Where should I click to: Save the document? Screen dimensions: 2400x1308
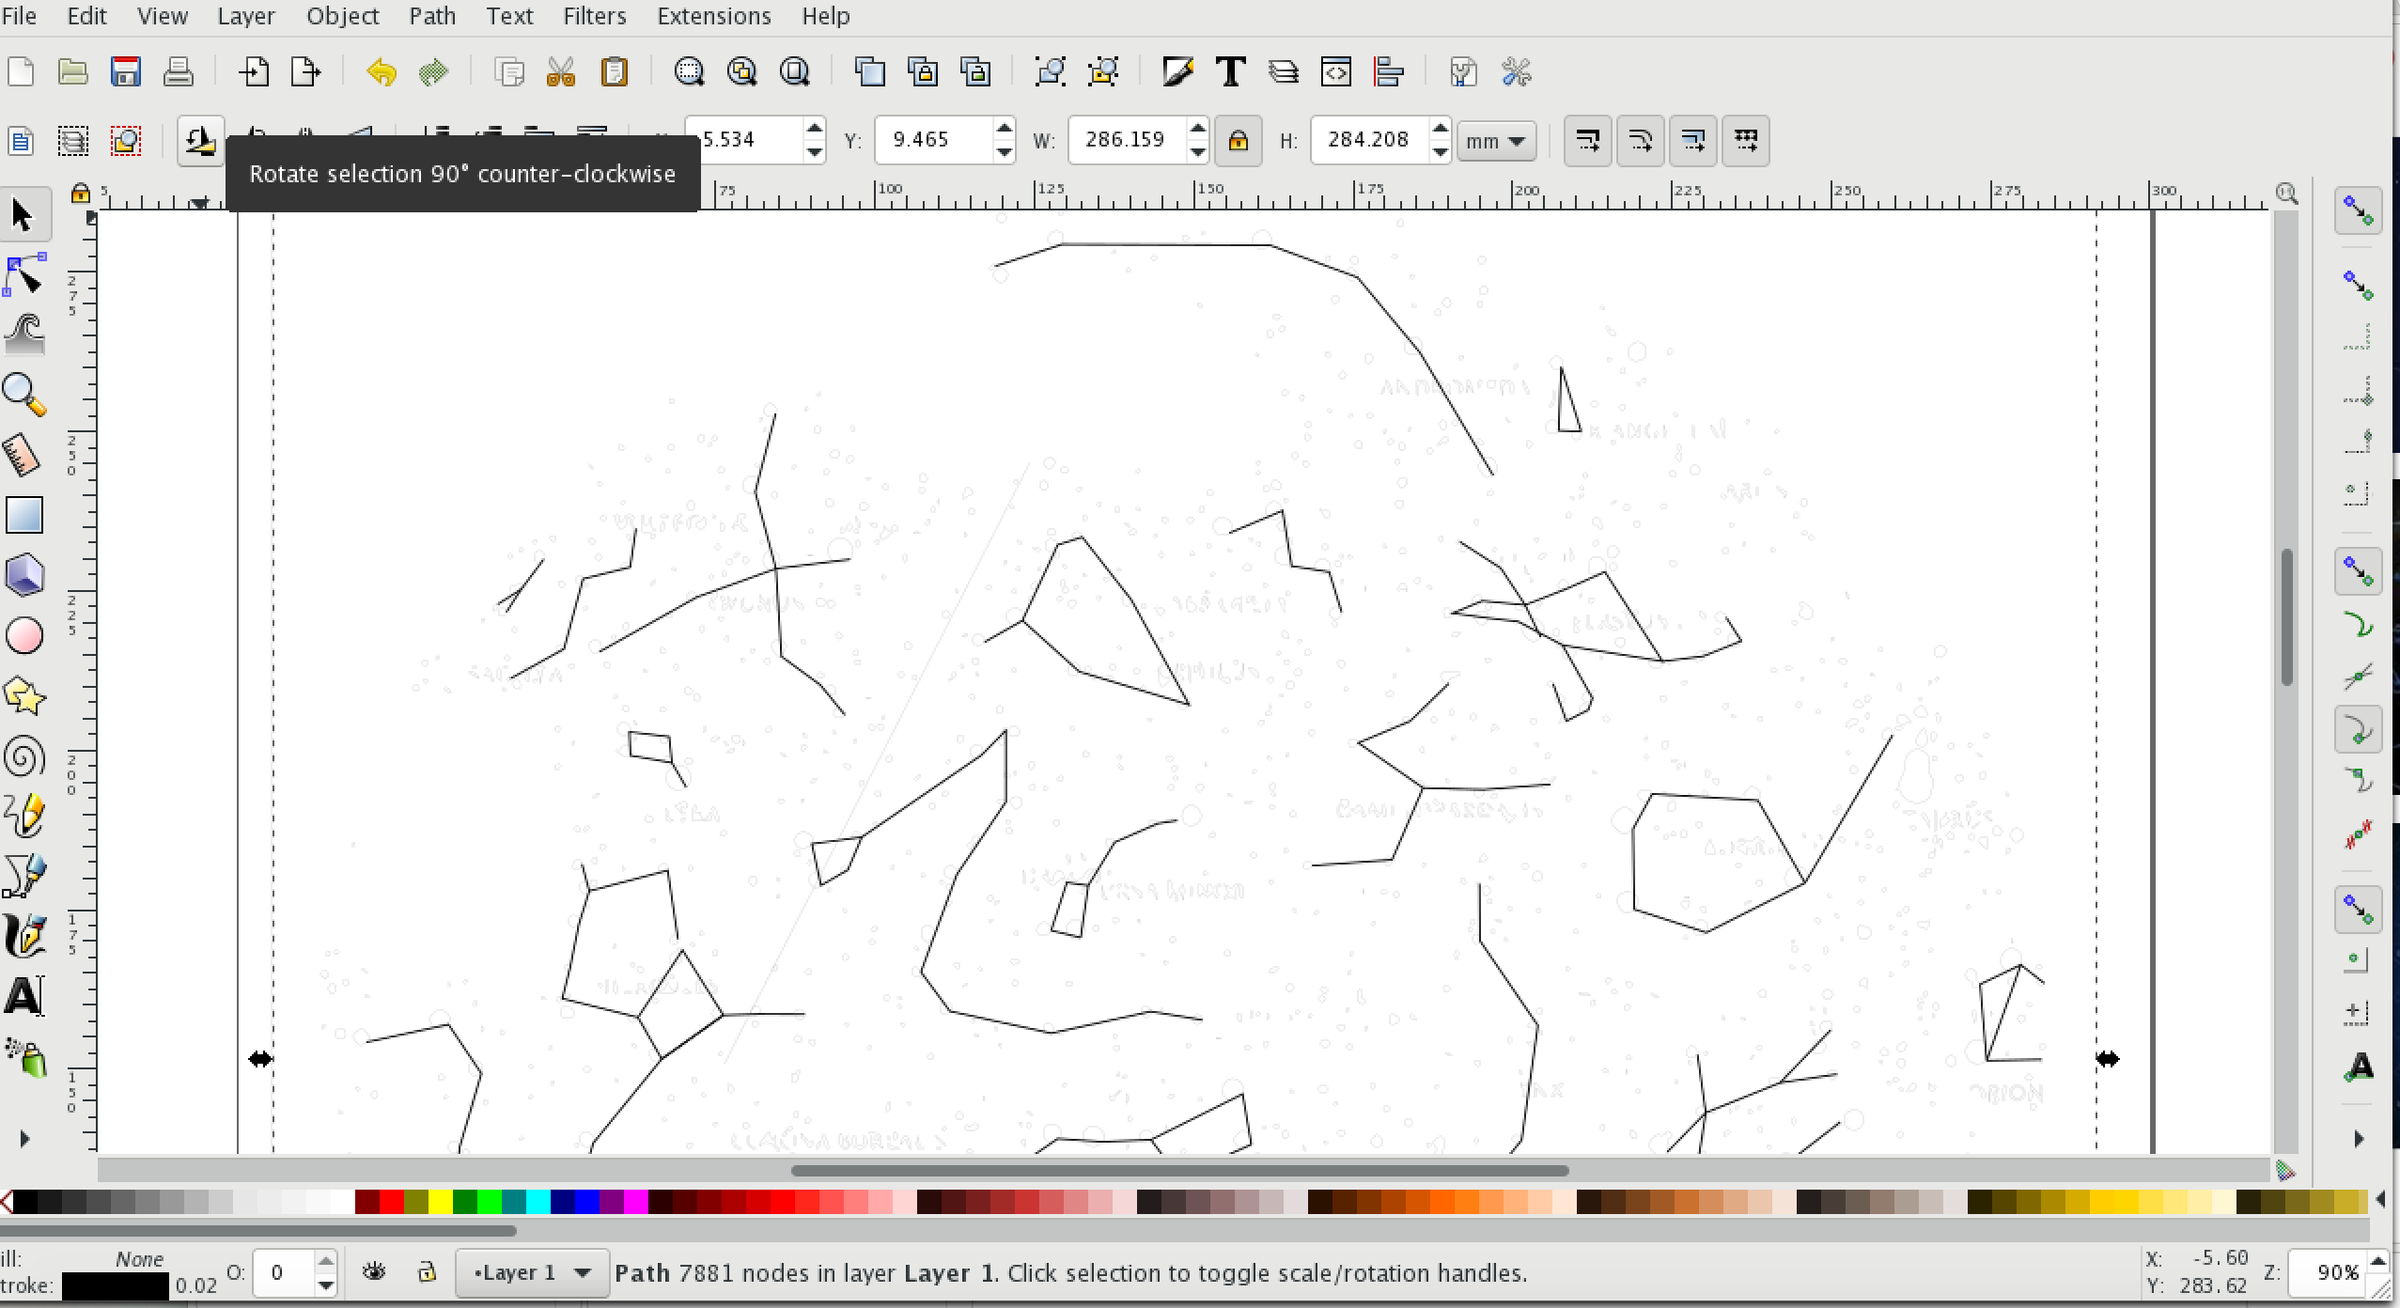pyautogui.click(x=126, y=72)
